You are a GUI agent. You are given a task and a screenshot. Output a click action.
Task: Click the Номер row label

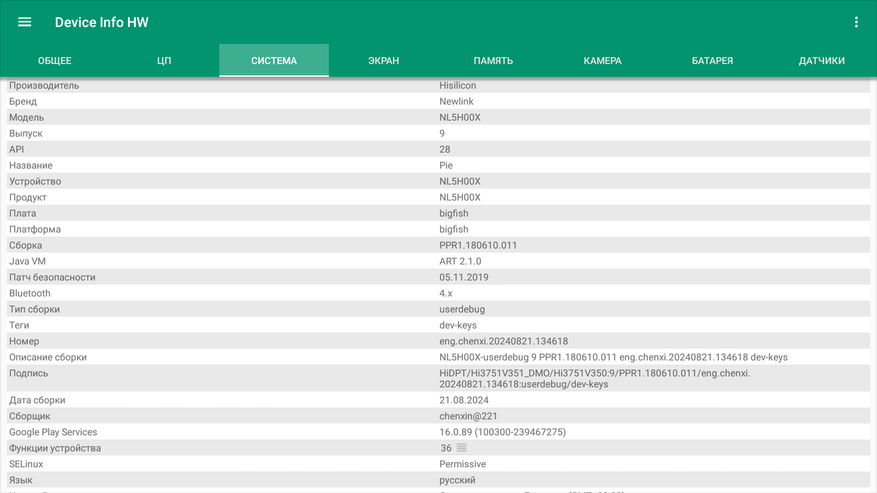pyautogui.click(x=24, y=341)
